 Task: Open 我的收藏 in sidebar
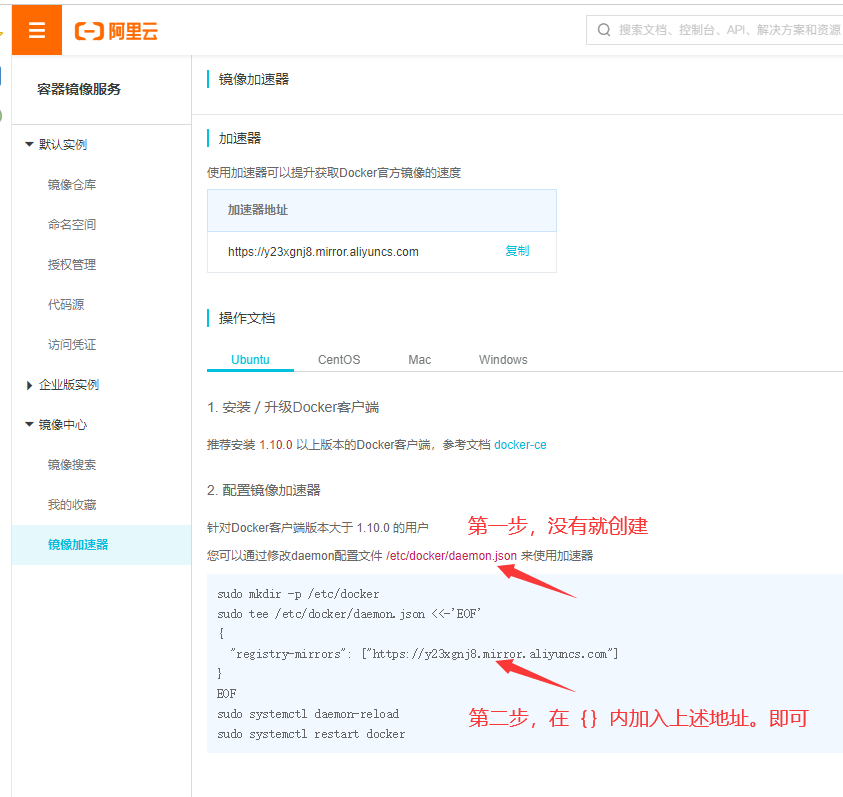[x=72, y=504]
